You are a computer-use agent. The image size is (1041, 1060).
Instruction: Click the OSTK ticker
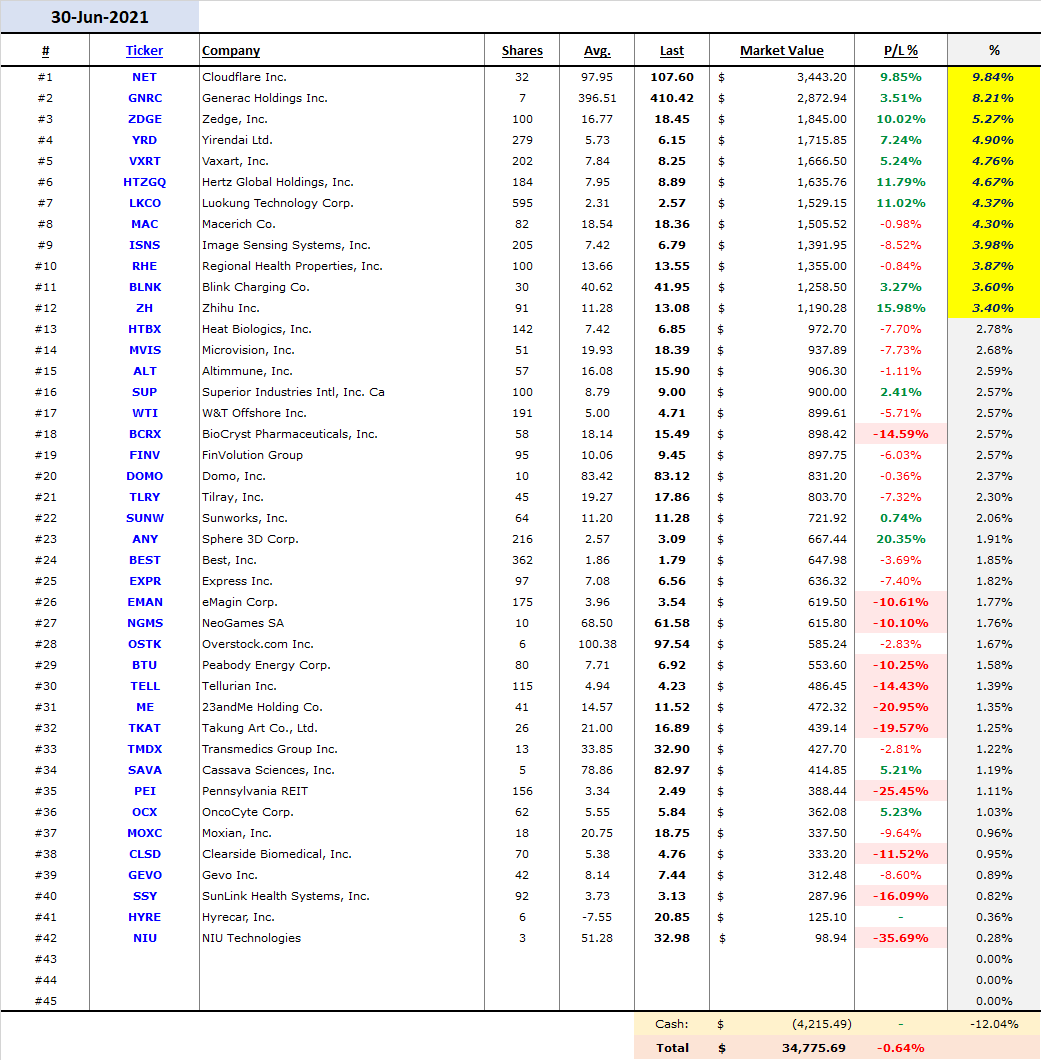pyautogui.click(x=145, y=644)
